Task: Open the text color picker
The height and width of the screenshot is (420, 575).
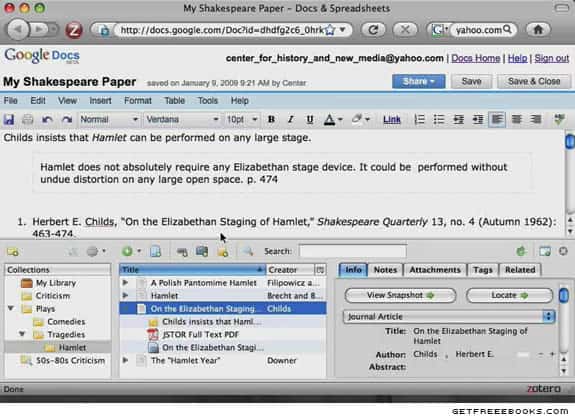Action: [x=333, y=120]
